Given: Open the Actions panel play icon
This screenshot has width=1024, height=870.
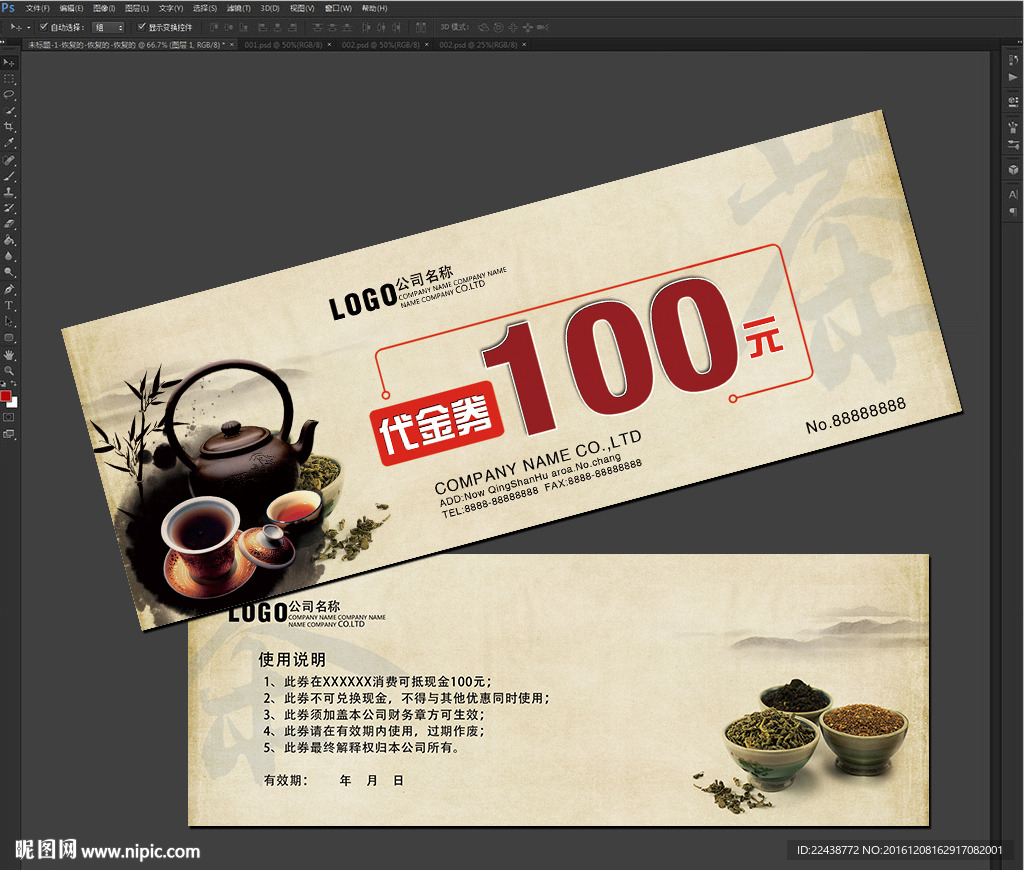Looking at the screenshot, I should point(1013,77).
